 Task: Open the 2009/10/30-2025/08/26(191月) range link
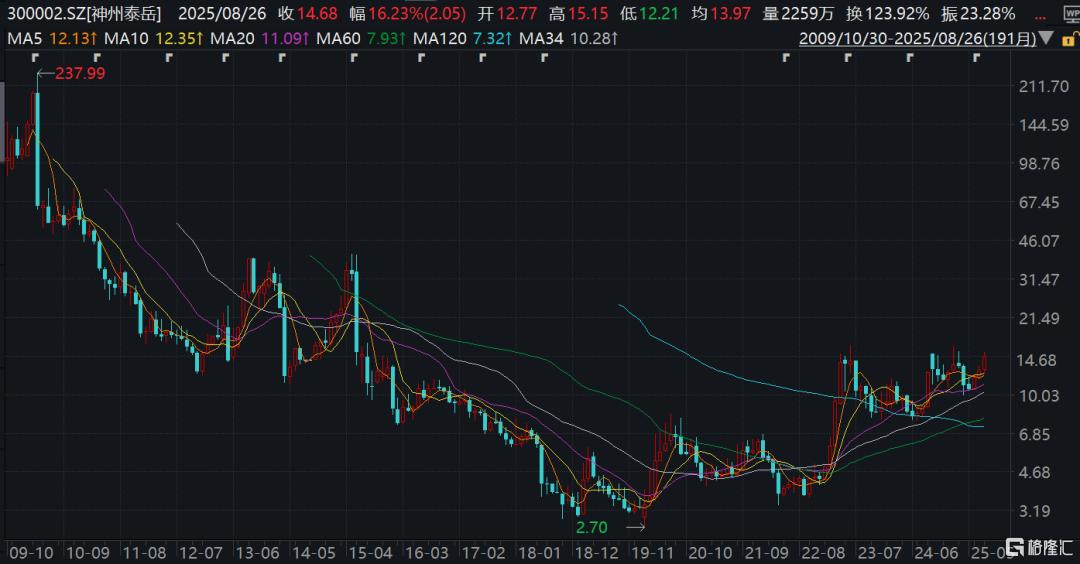tap(917, 39)
